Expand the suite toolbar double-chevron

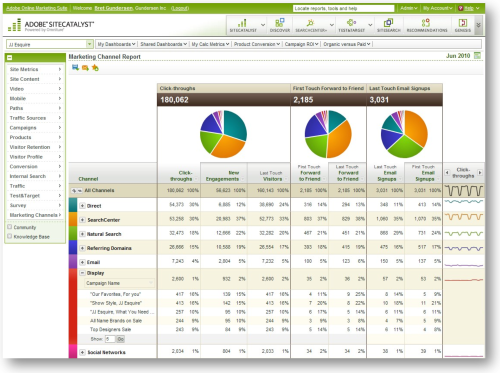point(479,25)
